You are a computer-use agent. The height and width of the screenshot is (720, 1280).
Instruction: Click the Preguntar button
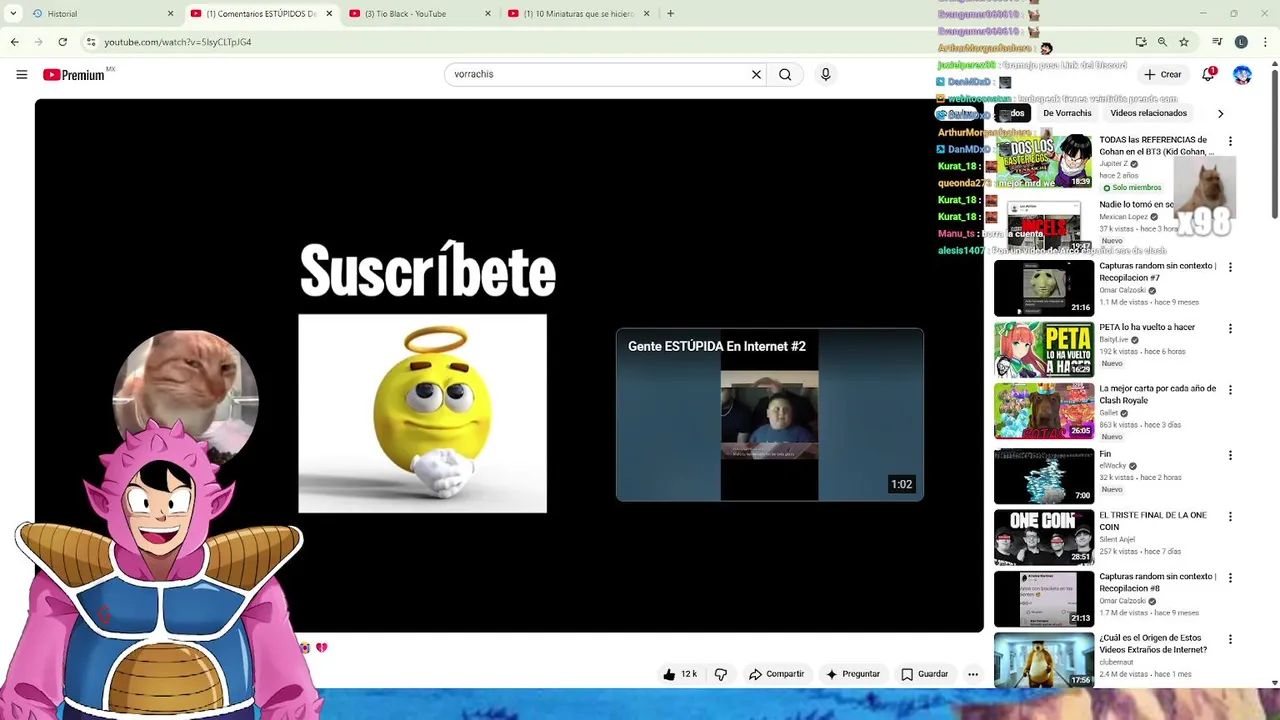pyautogui.click(x=853, y=674)
